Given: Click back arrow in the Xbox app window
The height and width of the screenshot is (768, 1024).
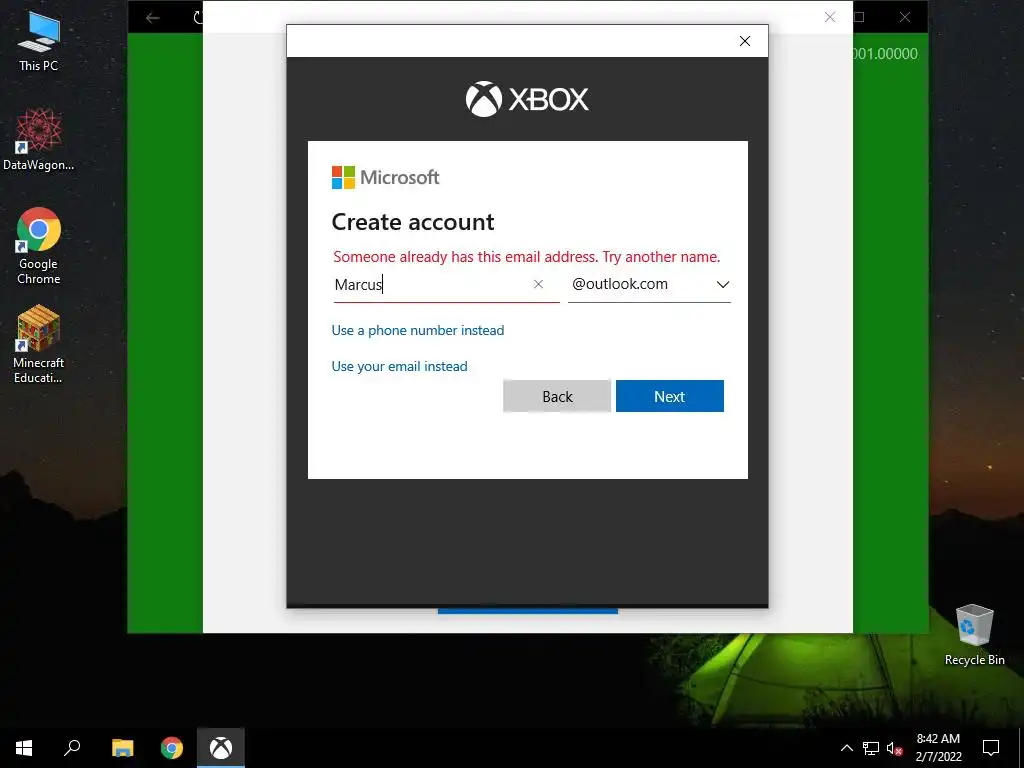Looking at the screenshot, I should [x=153, y=18].
